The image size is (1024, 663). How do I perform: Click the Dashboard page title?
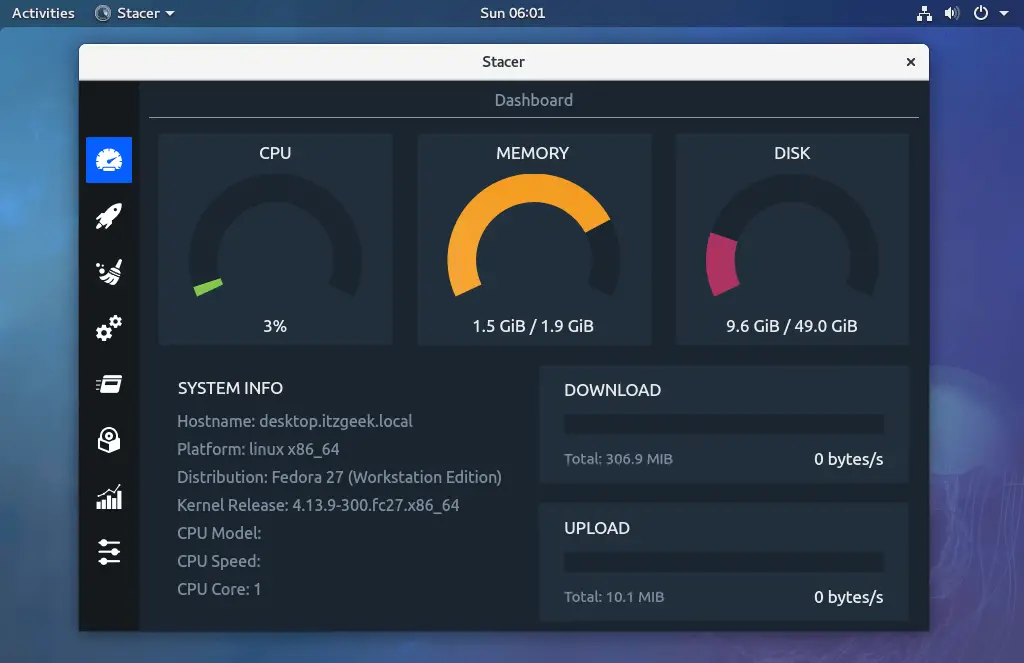tap(534, 100)
